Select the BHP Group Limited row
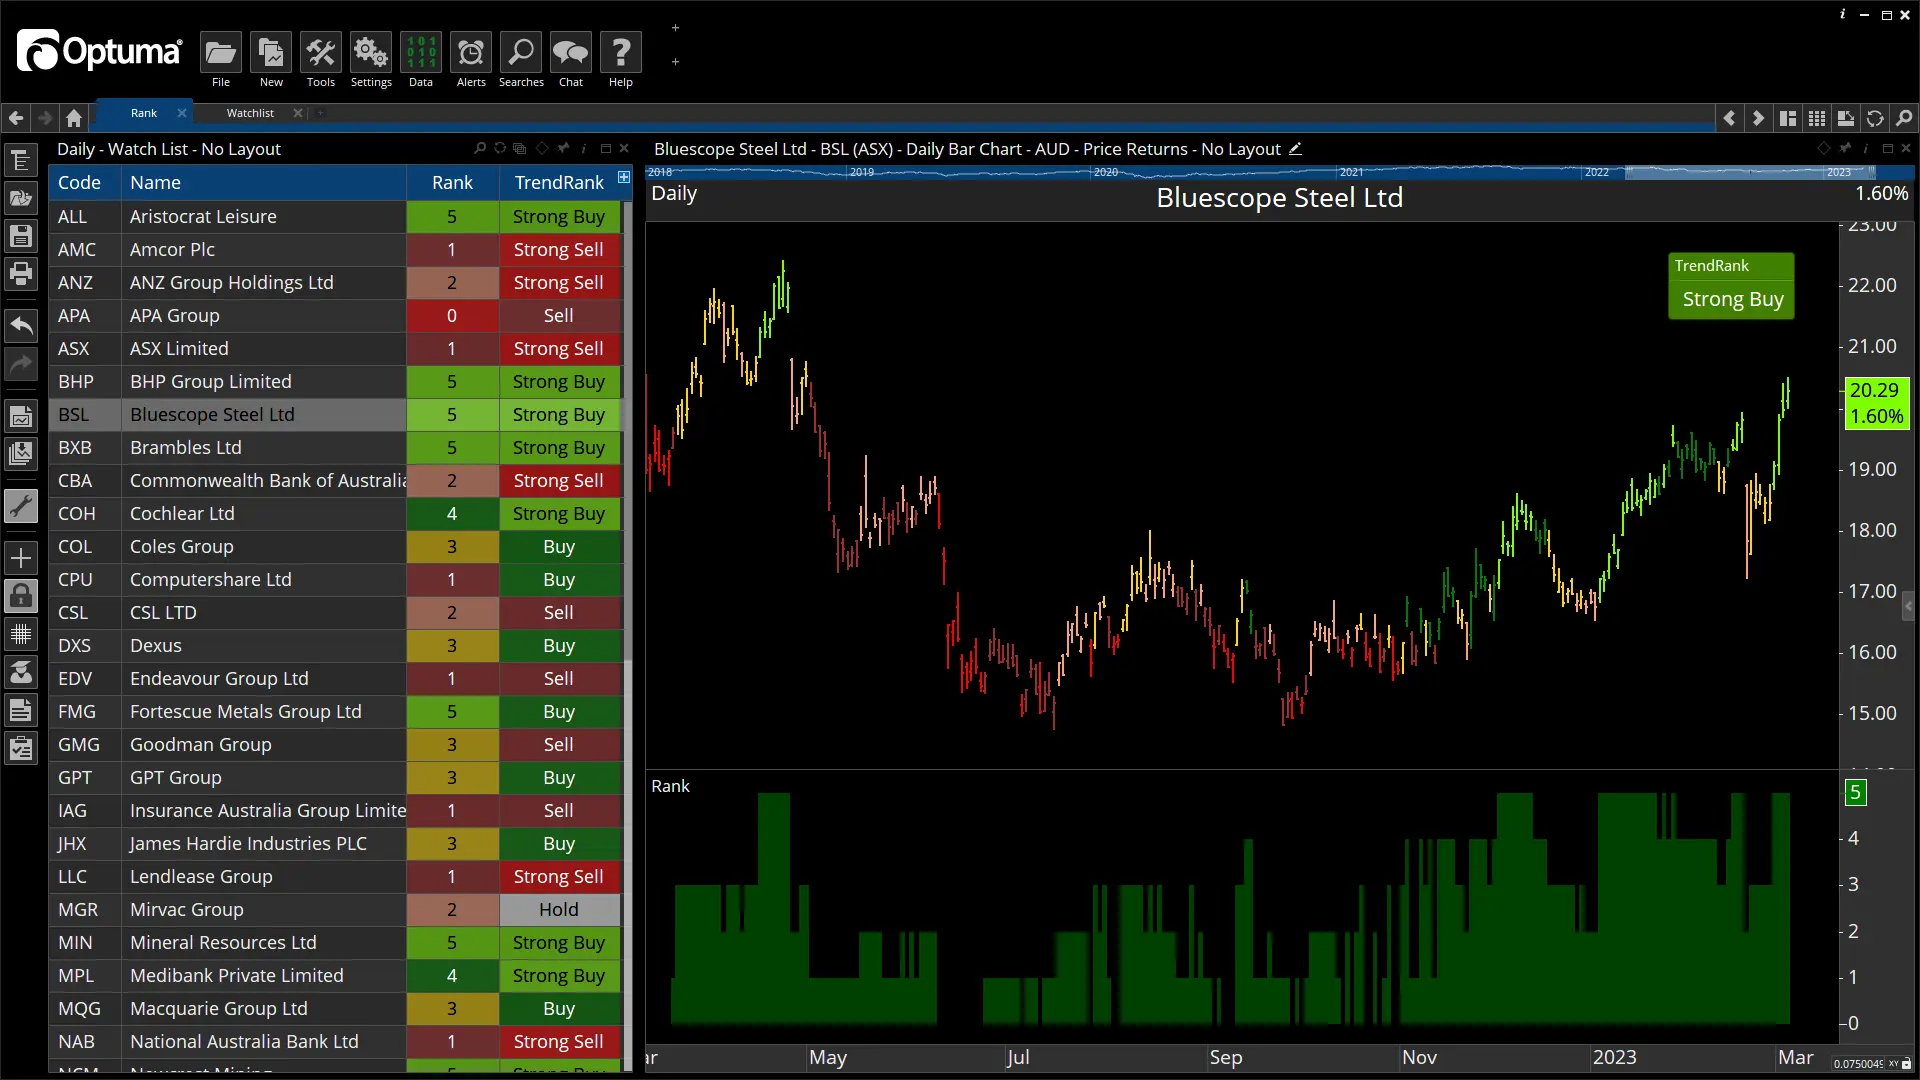The image size is (1920, 1080). 335,381
